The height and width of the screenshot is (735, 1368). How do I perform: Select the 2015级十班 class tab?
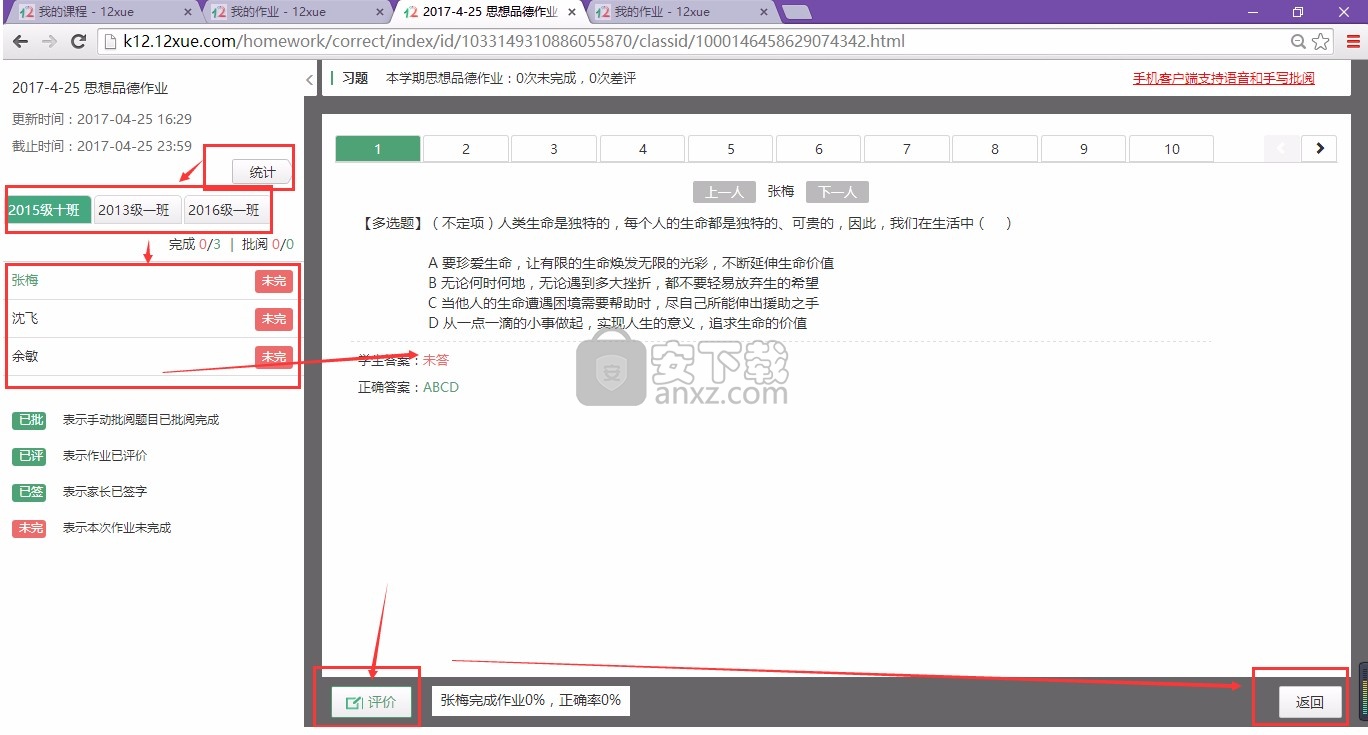[x=49, y=210]
